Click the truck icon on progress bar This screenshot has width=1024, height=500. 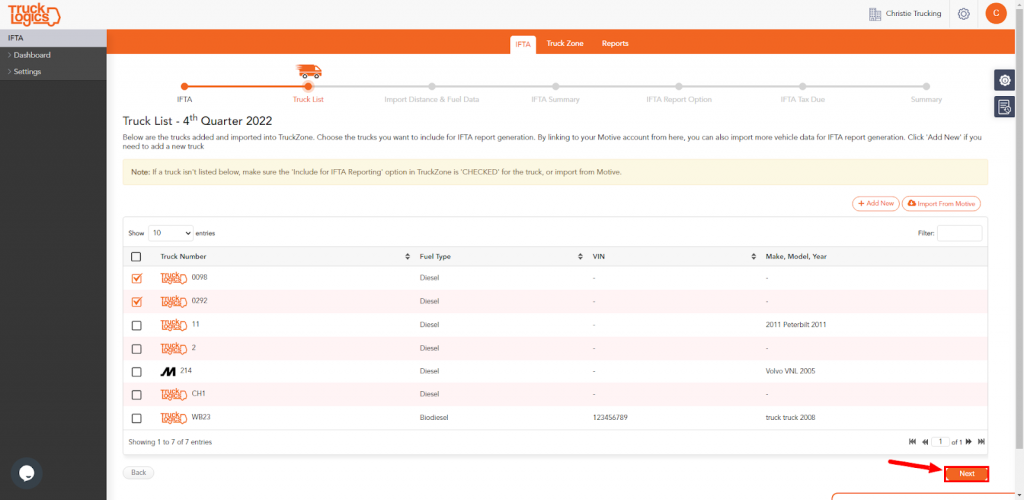click(x=309, y=71)
